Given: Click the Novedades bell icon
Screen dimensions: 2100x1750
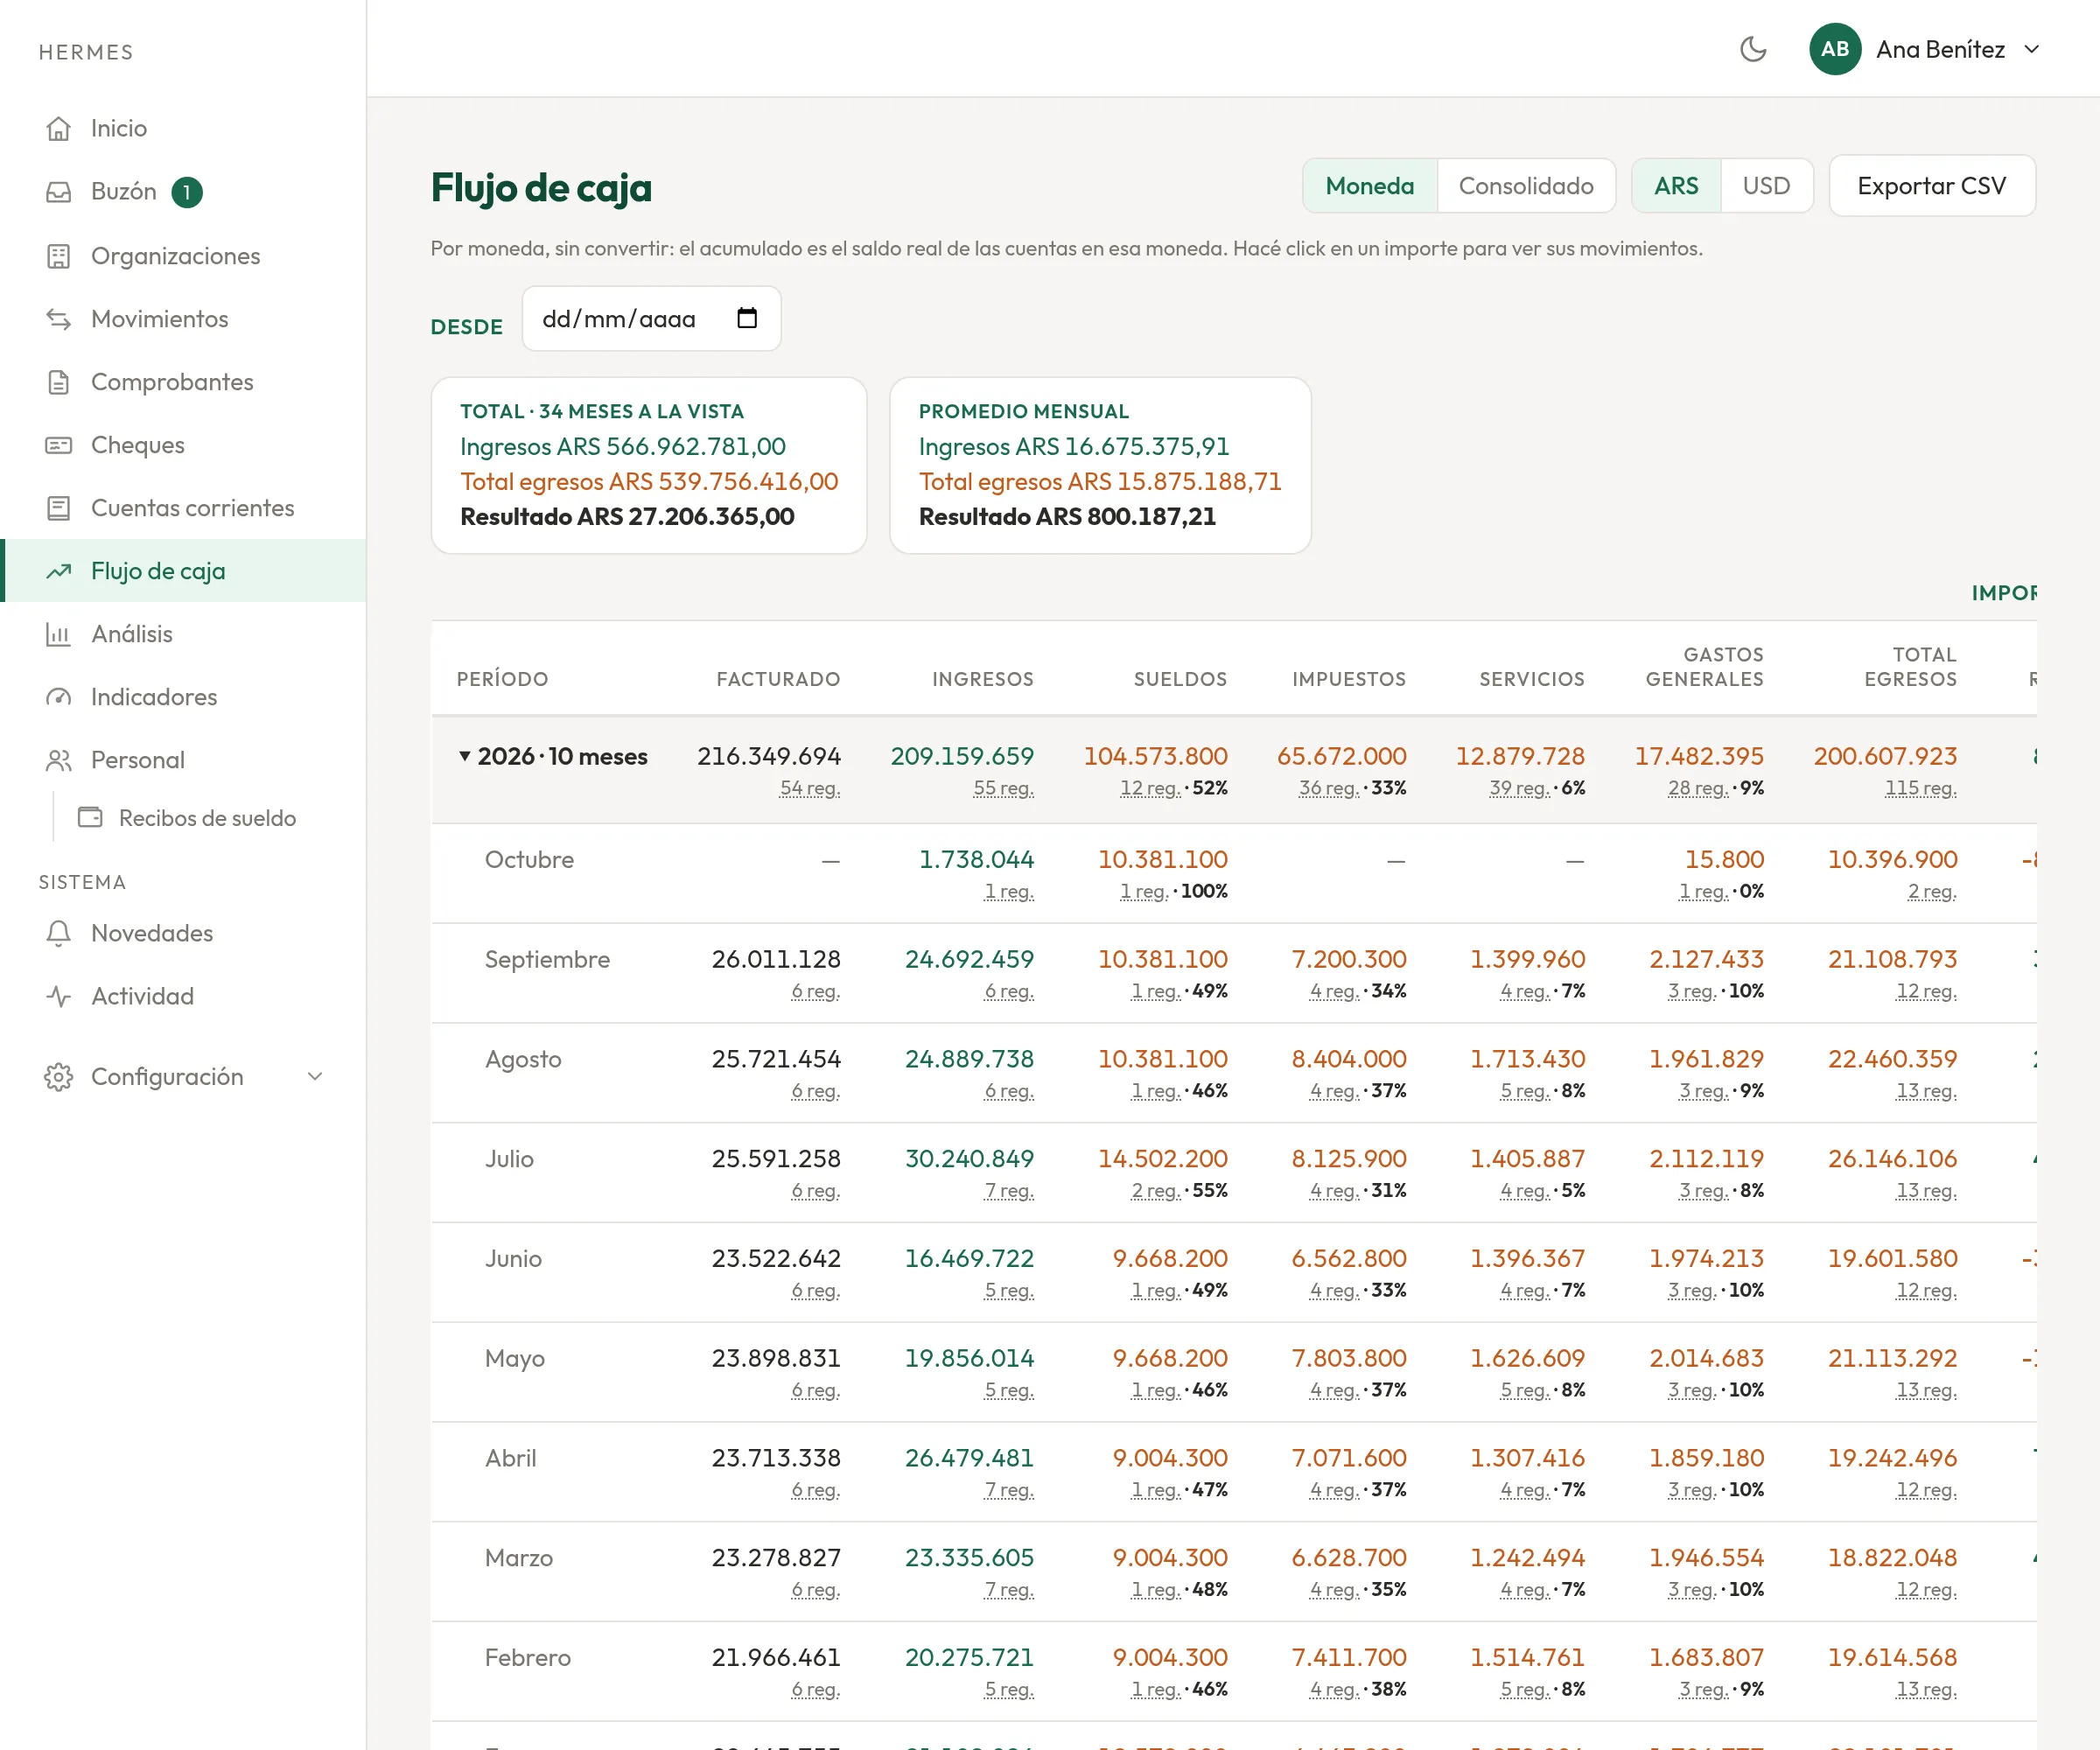Looking at the screenshot, I should (x=59, y=934).
